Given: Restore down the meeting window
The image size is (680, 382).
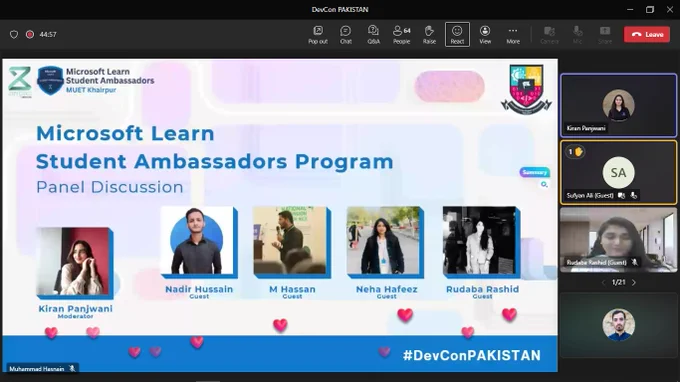Looking at the screenshot, I should coord(650,10).
